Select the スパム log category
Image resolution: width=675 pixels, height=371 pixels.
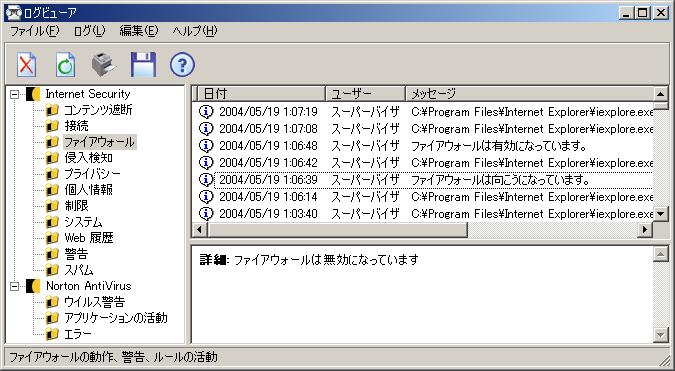(x=79, y=270)
